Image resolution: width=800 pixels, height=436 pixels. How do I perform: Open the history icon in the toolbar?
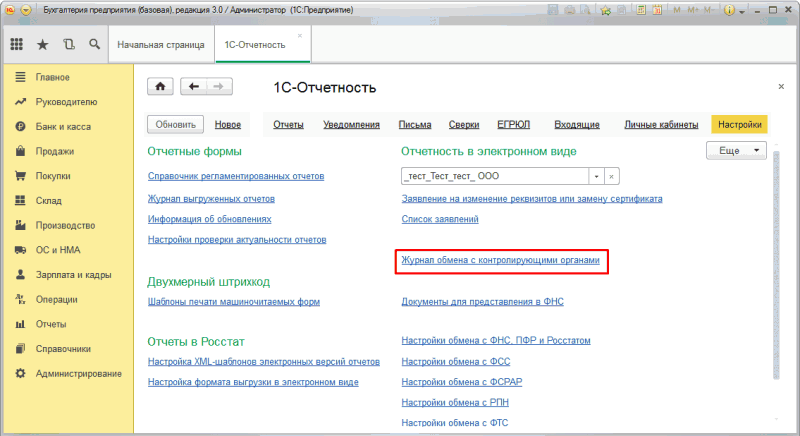click(x=69, y=45)
